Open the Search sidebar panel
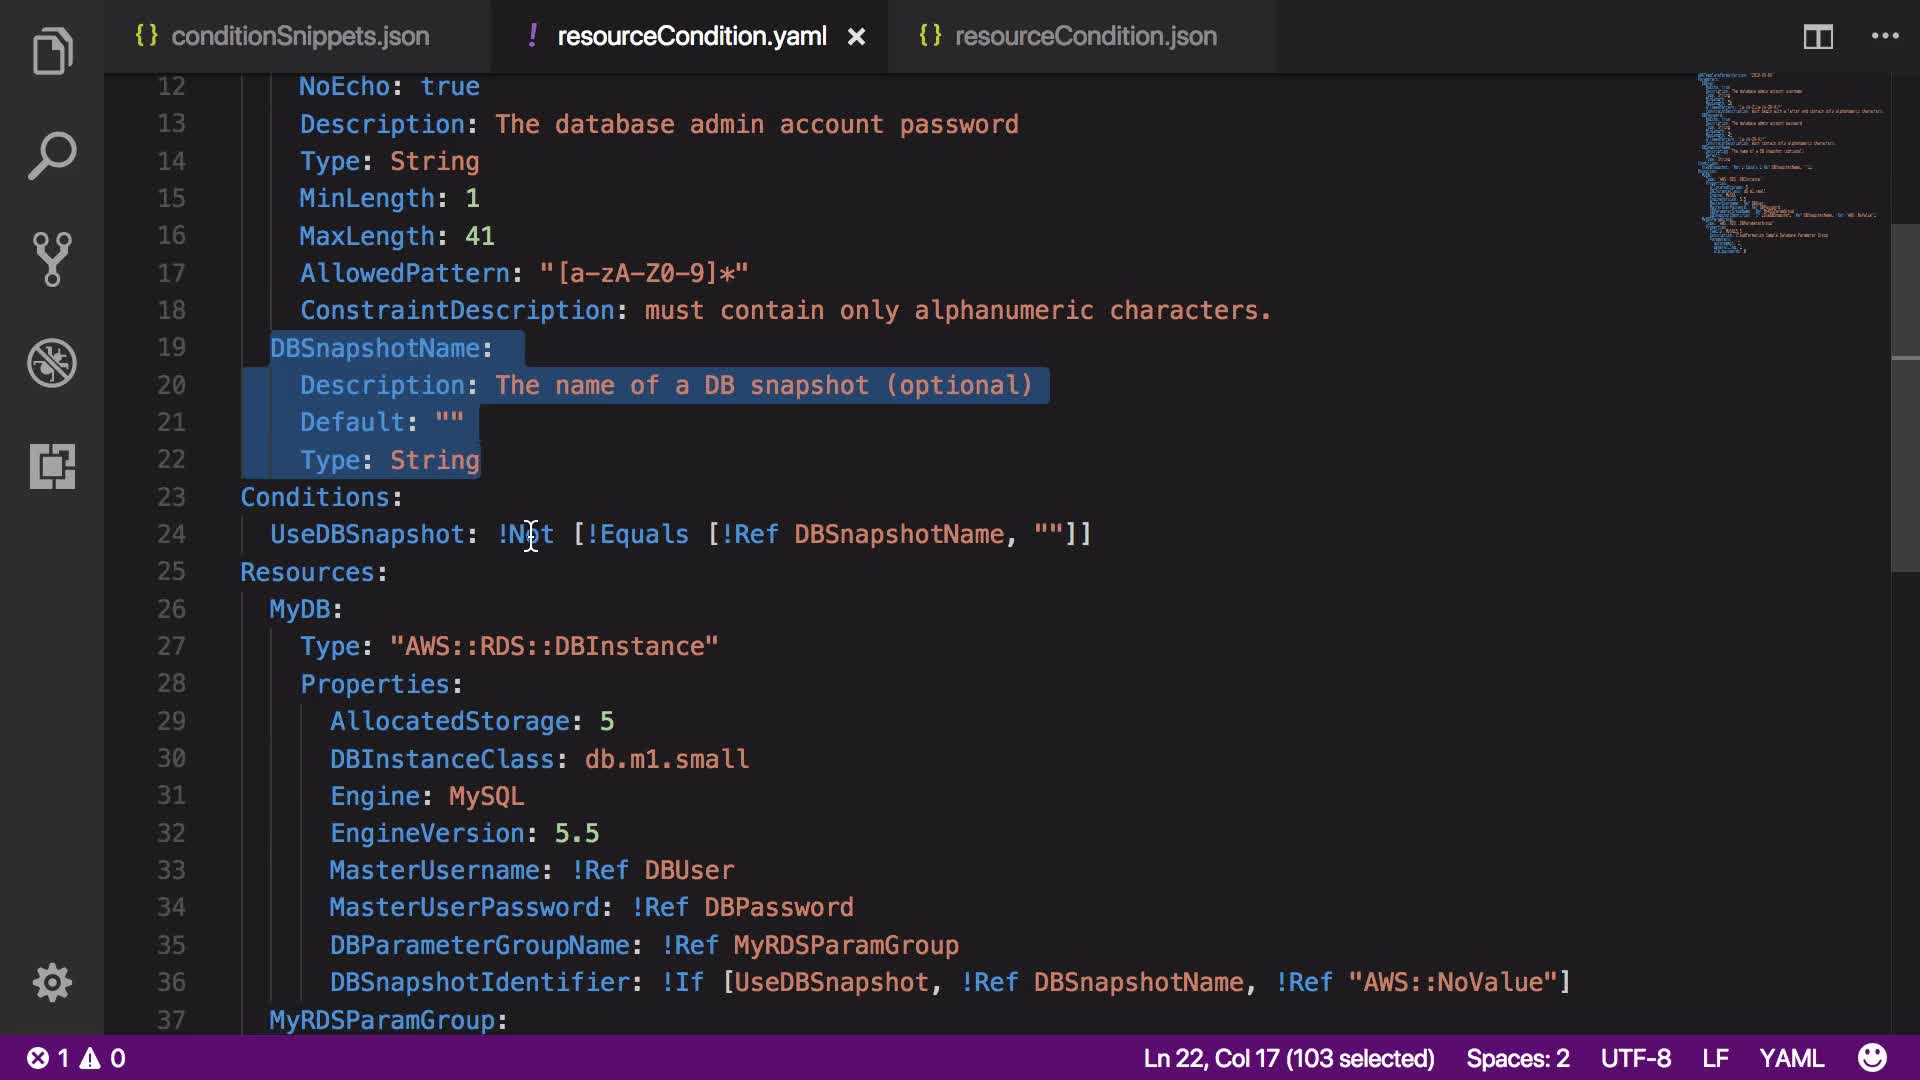The width and height of the screenshot is (1920, 1080). 52,156
